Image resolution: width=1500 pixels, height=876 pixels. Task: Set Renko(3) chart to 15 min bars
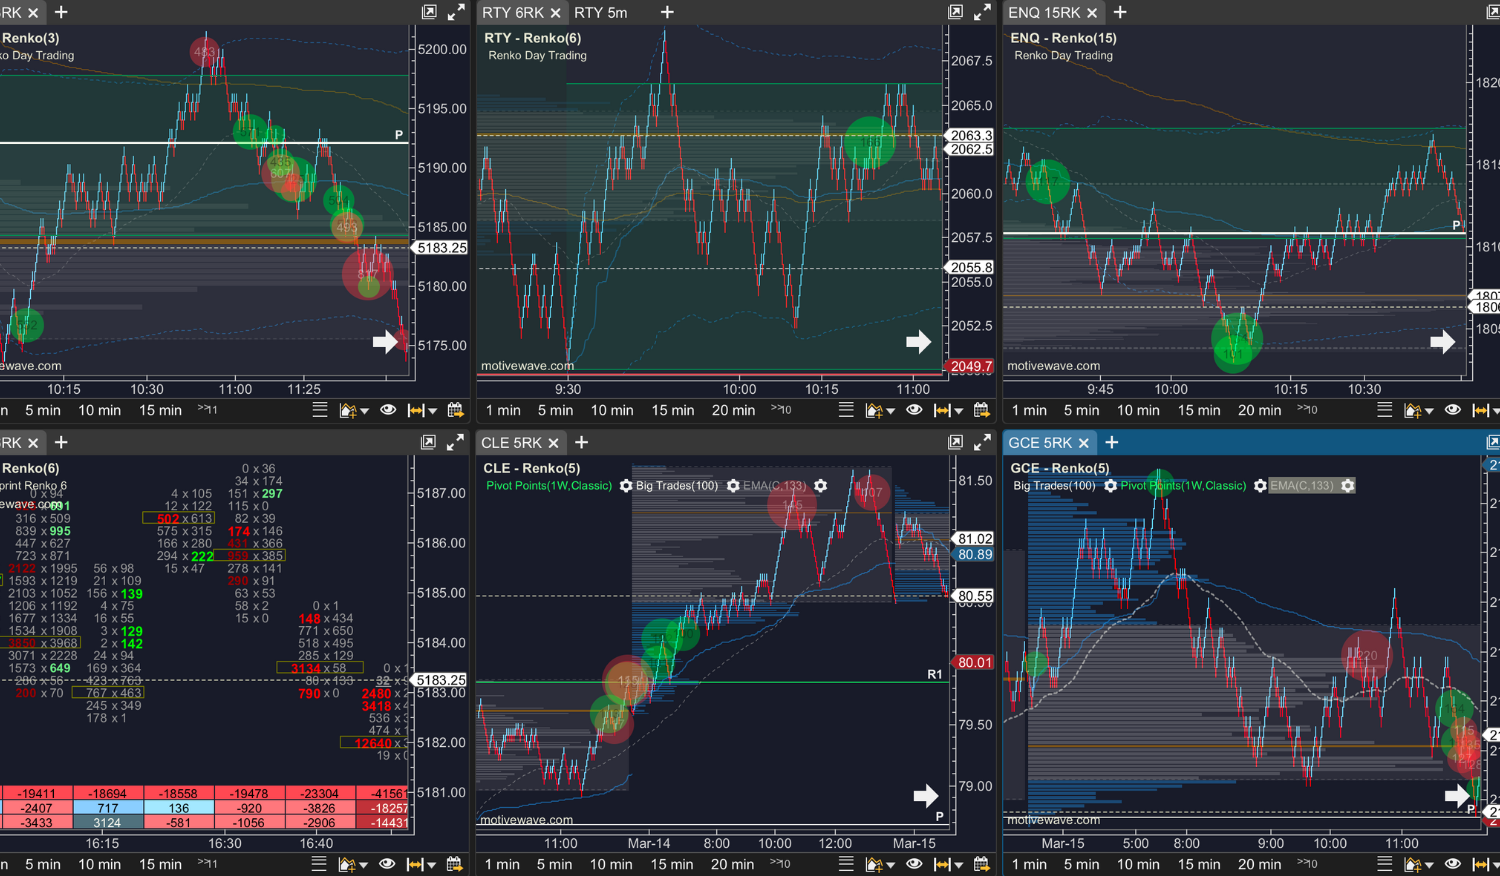[160, 410]
